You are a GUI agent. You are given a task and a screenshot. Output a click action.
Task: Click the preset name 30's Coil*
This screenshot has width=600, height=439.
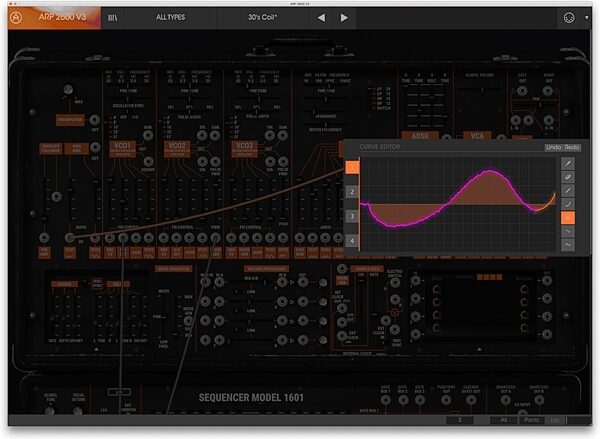click(x=262, y=17)
